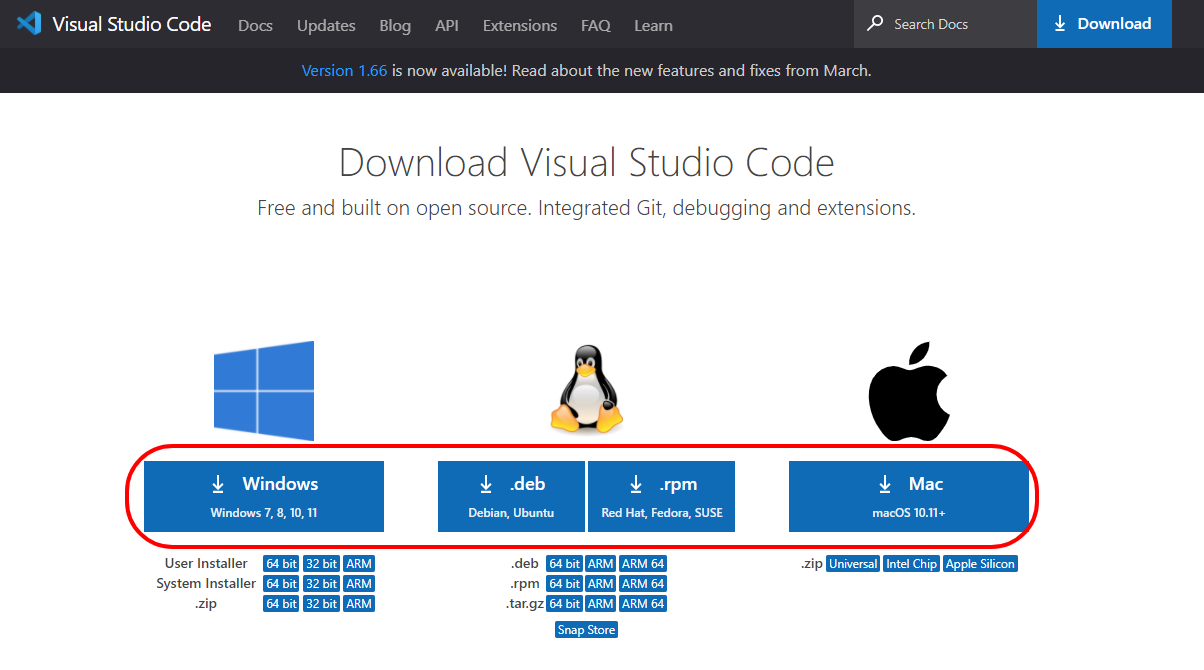This screenshot has height=670, width=1204.
Task: Open the Blog navigation link
Action: click(395, 25)
